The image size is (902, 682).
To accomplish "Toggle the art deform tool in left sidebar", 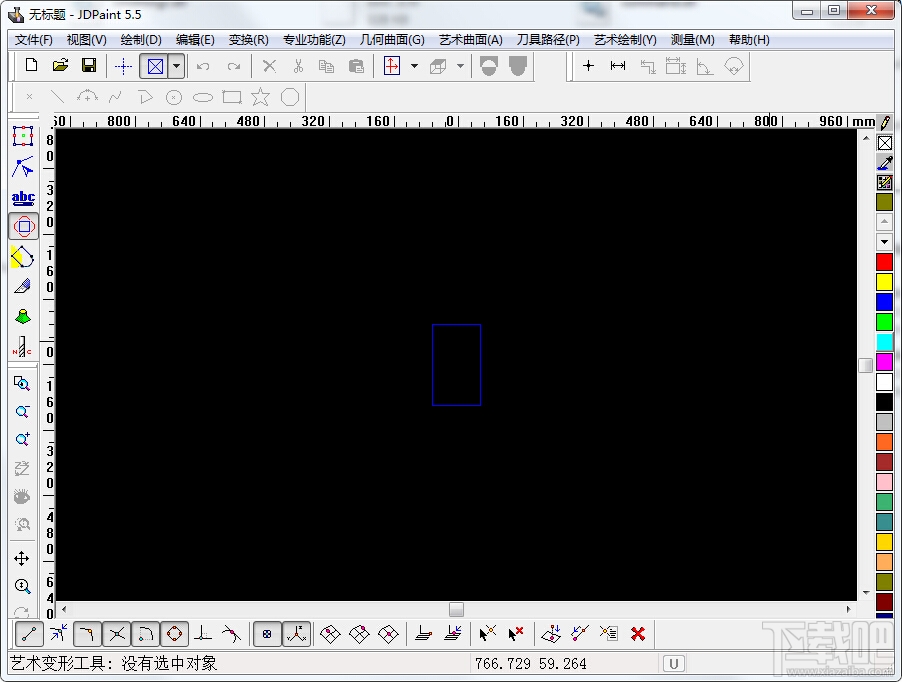I will coord(24,227).
